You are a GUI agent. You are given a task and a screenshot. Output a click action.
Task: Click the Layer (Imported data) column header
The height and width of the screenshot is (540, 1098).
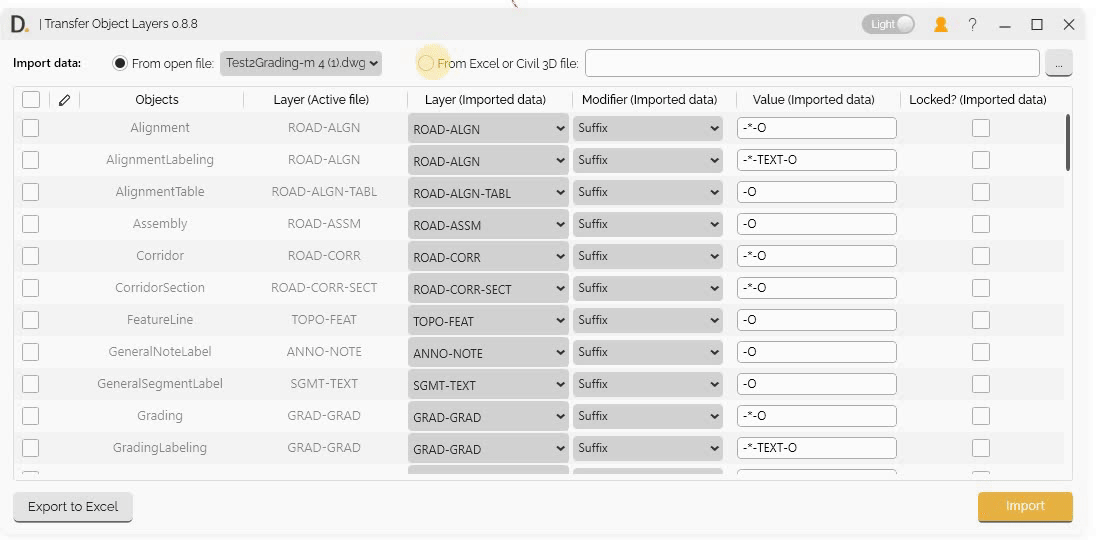[485, 99]
